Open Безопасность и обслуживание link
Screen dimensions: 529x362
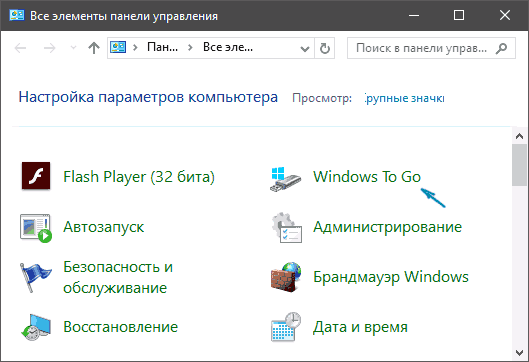118,277
